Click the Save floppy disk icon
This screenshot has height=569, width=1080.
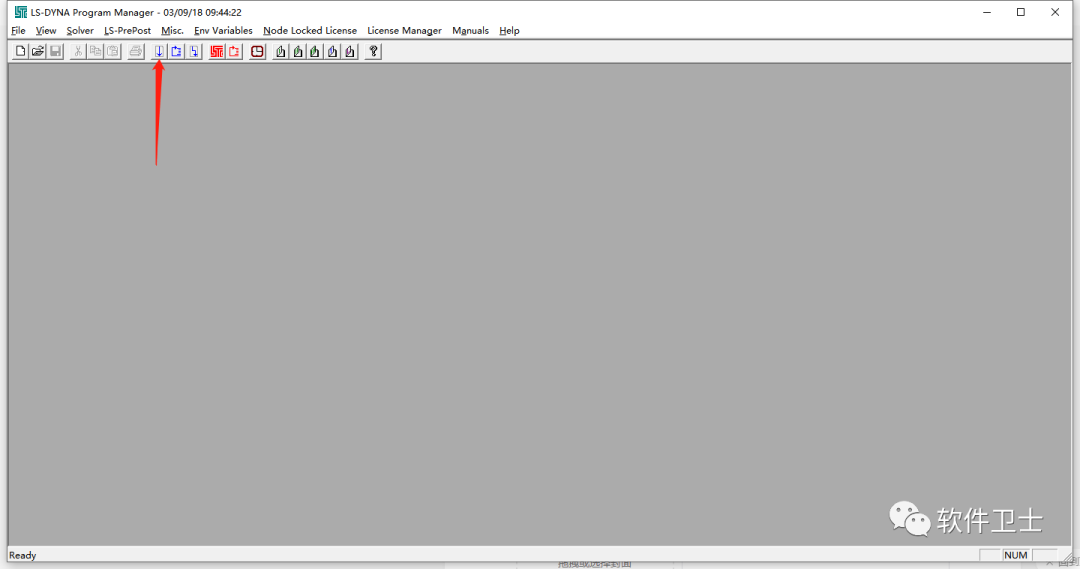pos(55,51)
